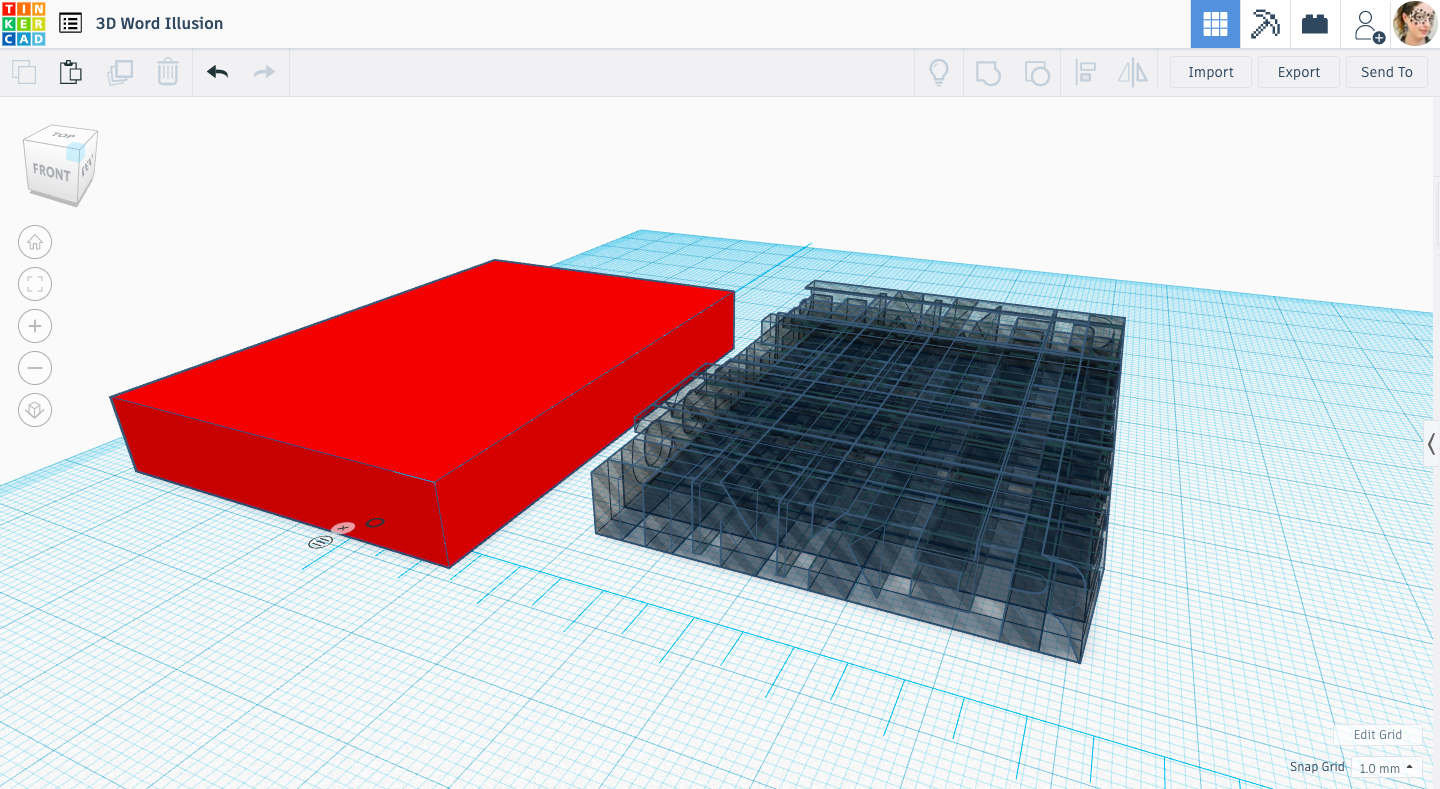Open the Mirror flip tool
Viewport: 1440px width, 789px height.
coord(1133,72)
